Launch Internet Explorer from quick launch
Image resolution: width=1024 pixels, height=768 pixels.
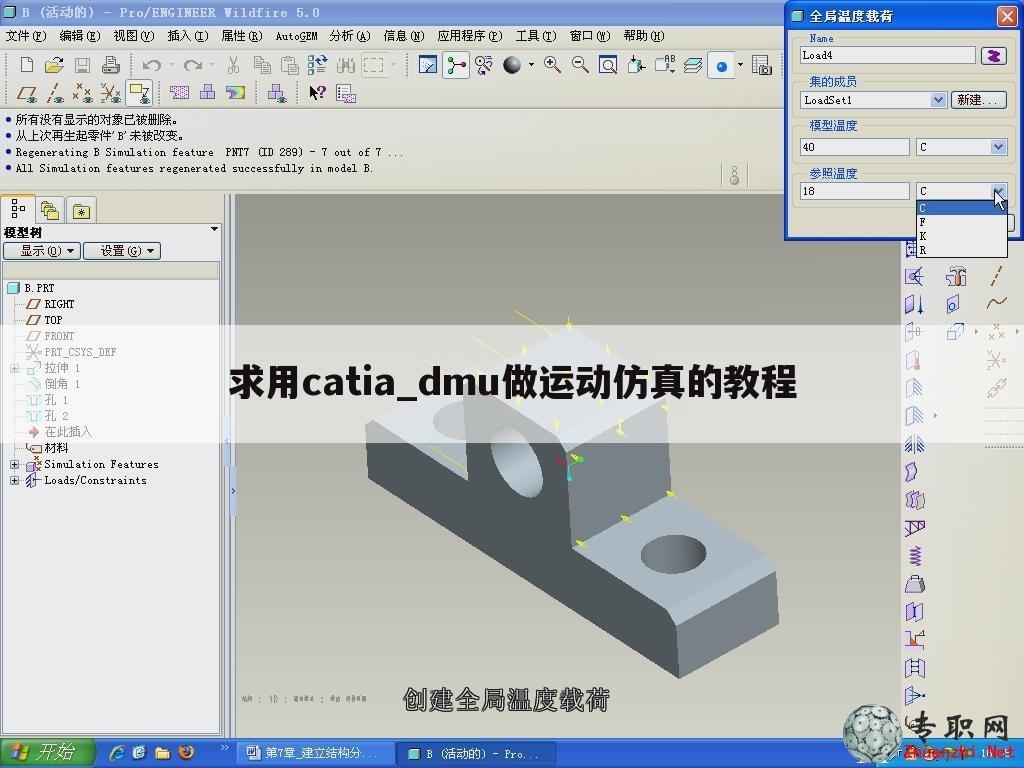pyautogui.click(x=116, y=753)
